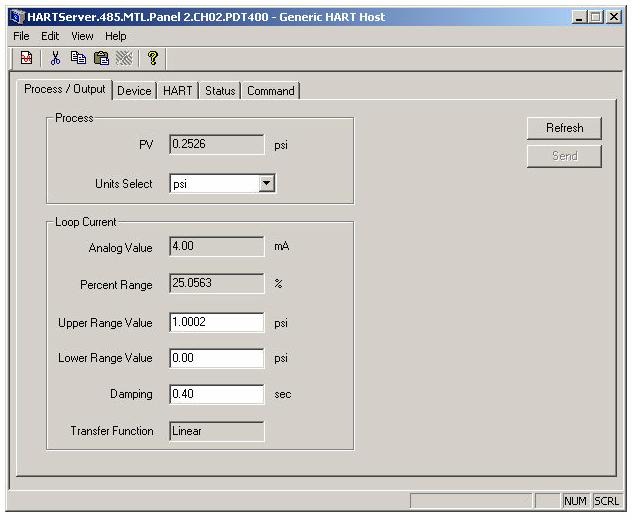This screenshot has width=632, height=520.
Task: Expand the Units Select dropdown arrow
Action: click(x=266, y=183)
